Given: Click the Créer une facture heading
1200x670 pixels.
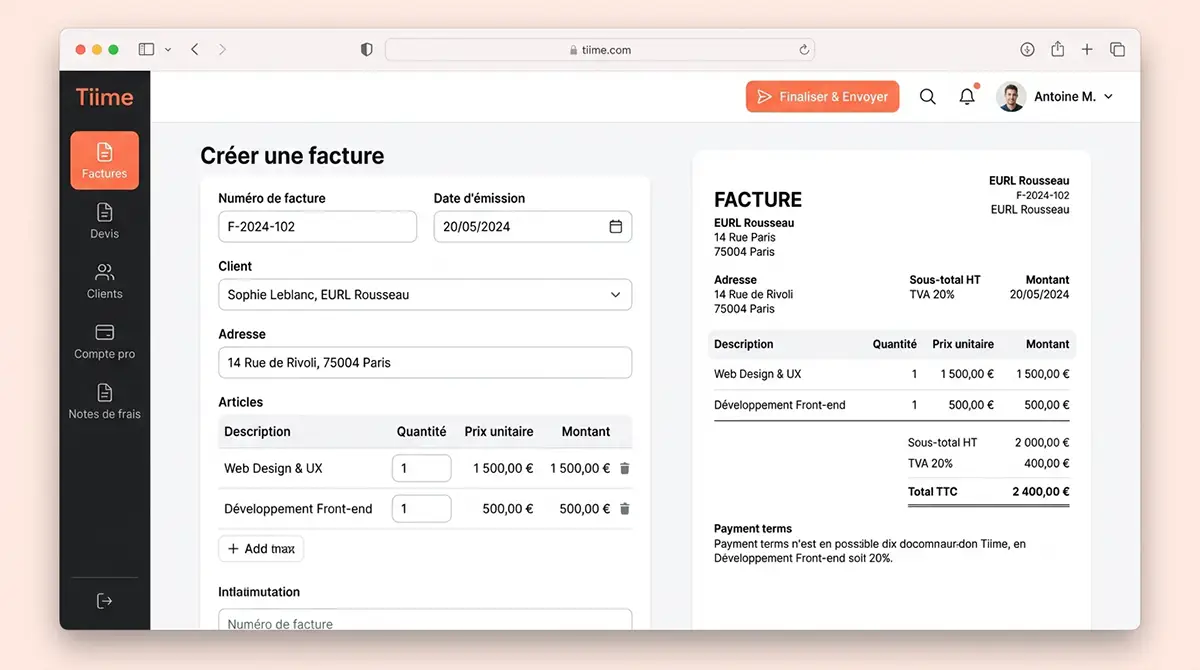Looking at the screenshot, I should (x=292, y=156).
